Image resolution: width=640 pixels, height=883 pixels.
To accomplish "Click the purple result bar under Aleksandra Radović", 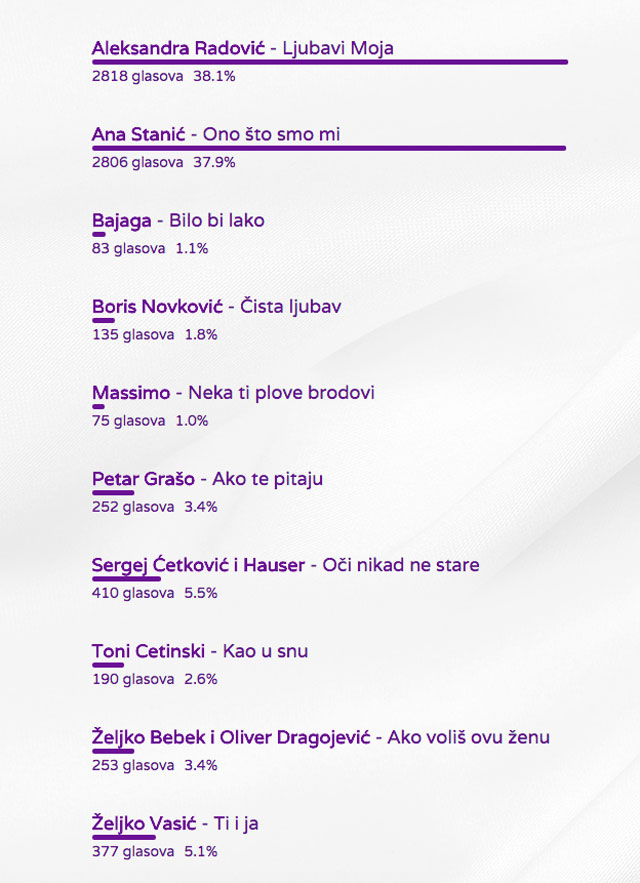I will [329, 62].
